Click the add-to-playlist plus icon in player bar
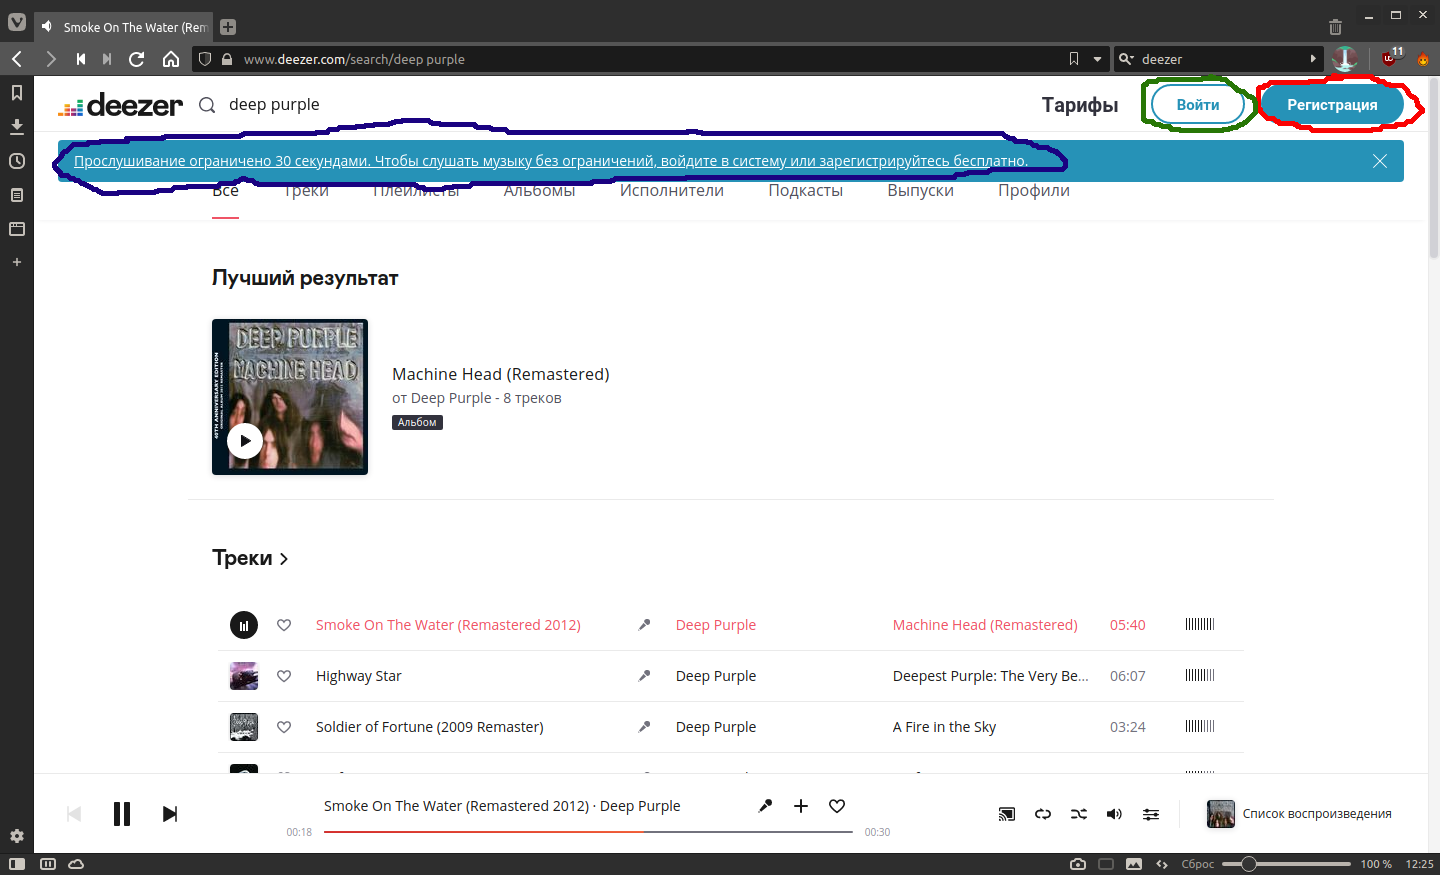Image resolution: width=1440 pixels, height=875 pixels. pyautogui.click(x=800, y=805)
